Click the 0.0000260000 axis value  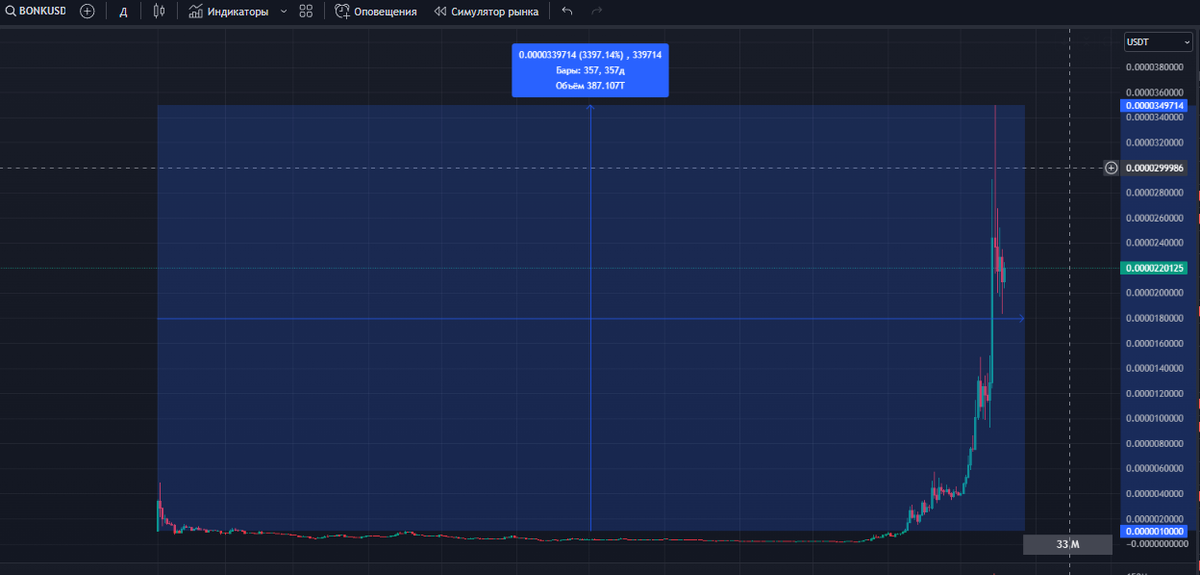tap(1154, 218)
